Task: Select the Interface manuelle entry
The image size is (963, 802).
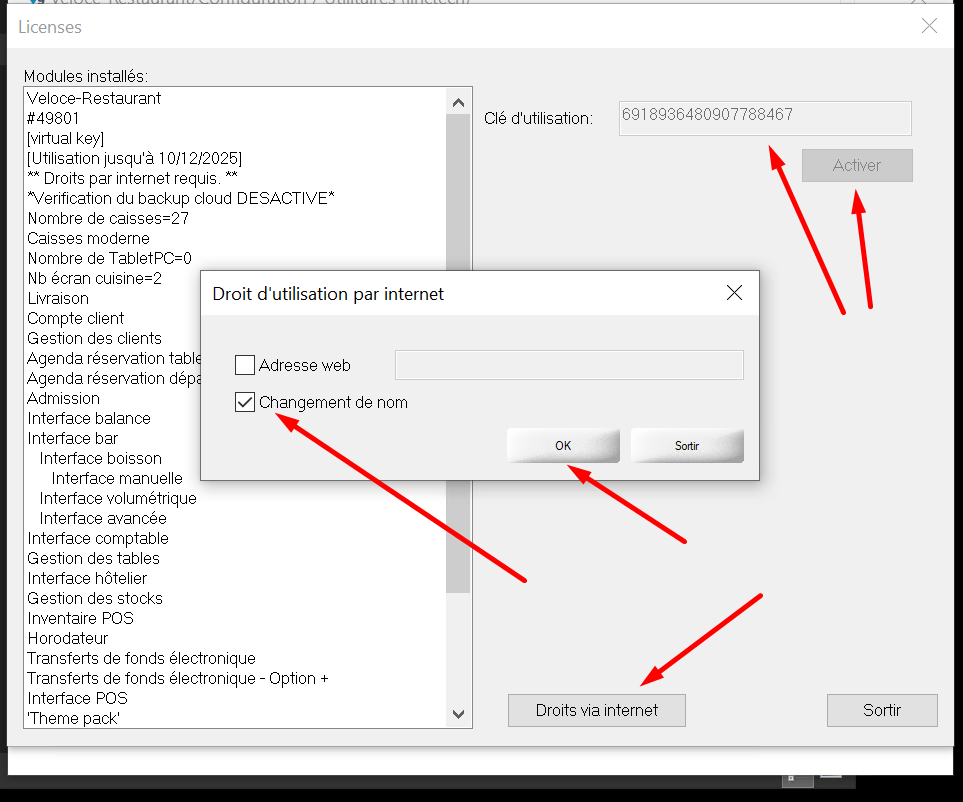Action: 117,478
